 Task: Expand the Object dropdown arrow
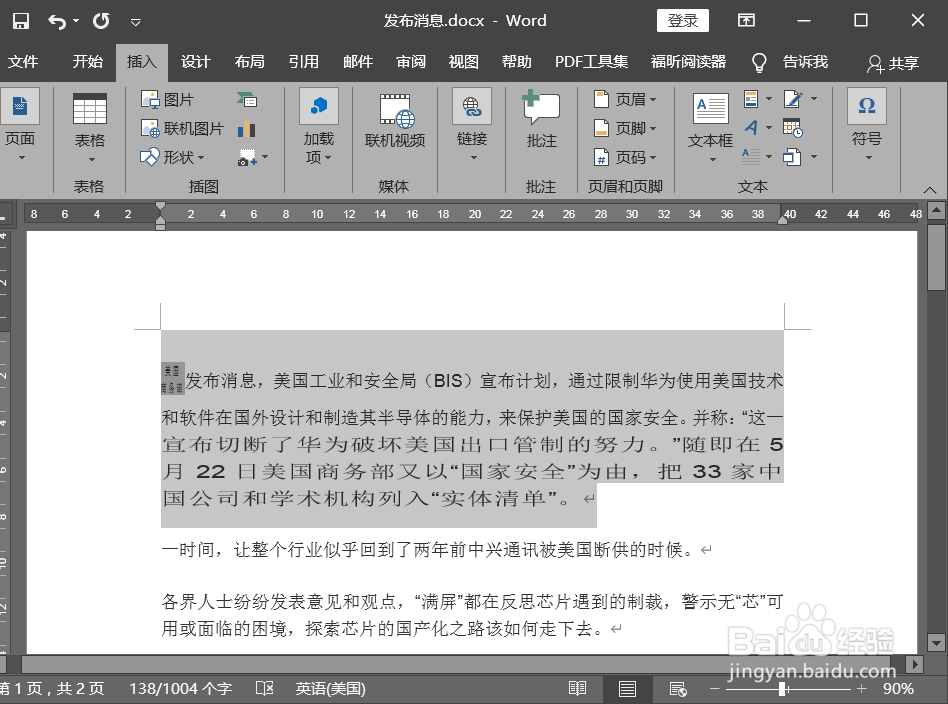814,157
